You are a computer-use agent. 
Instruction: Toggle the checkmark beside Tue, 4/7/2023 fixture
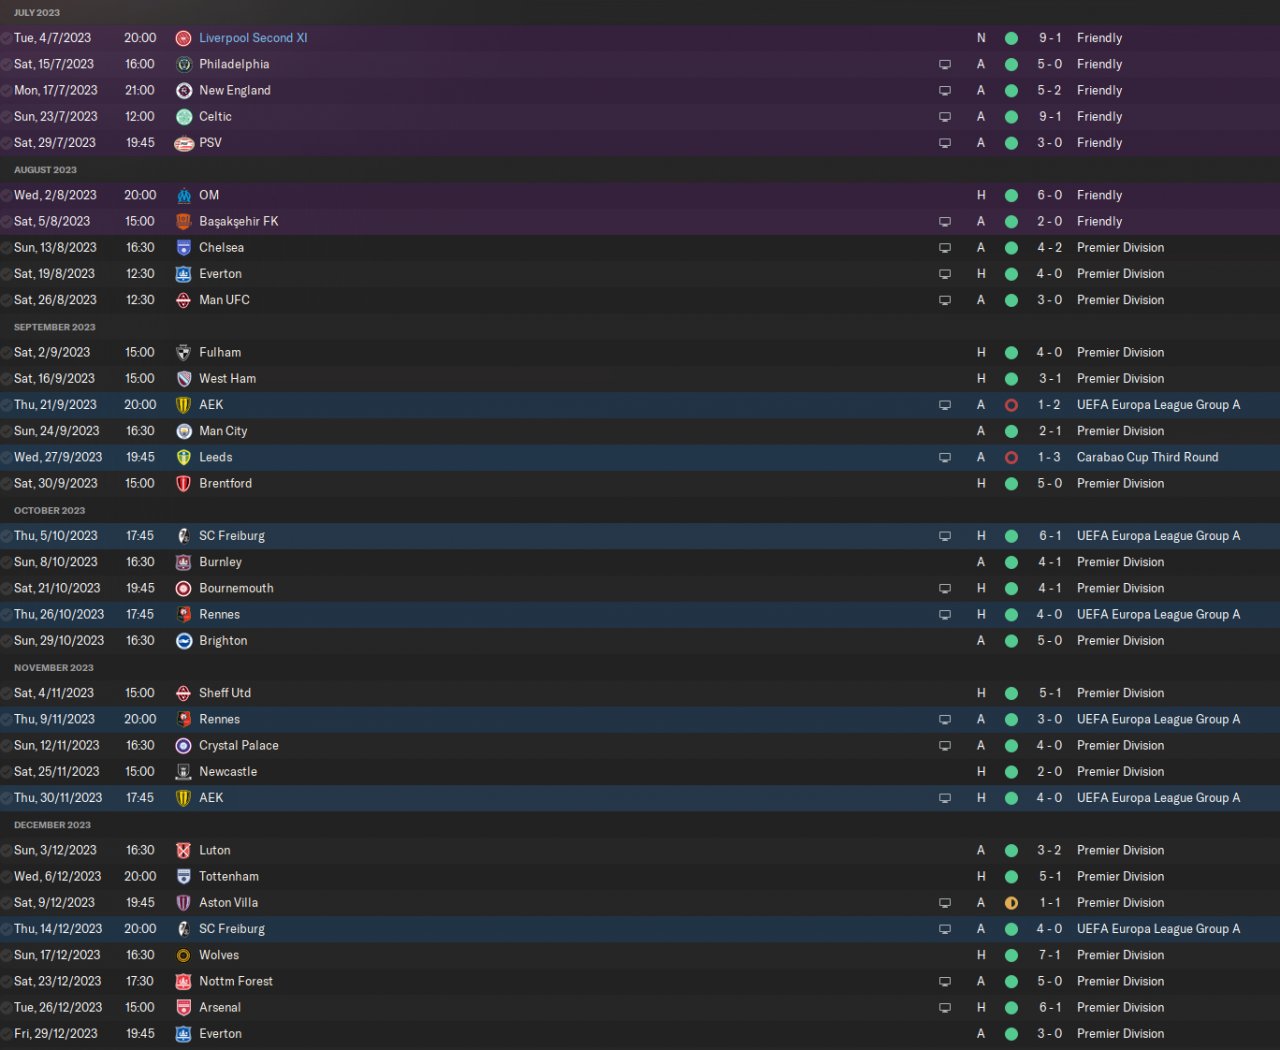point(7,38)
